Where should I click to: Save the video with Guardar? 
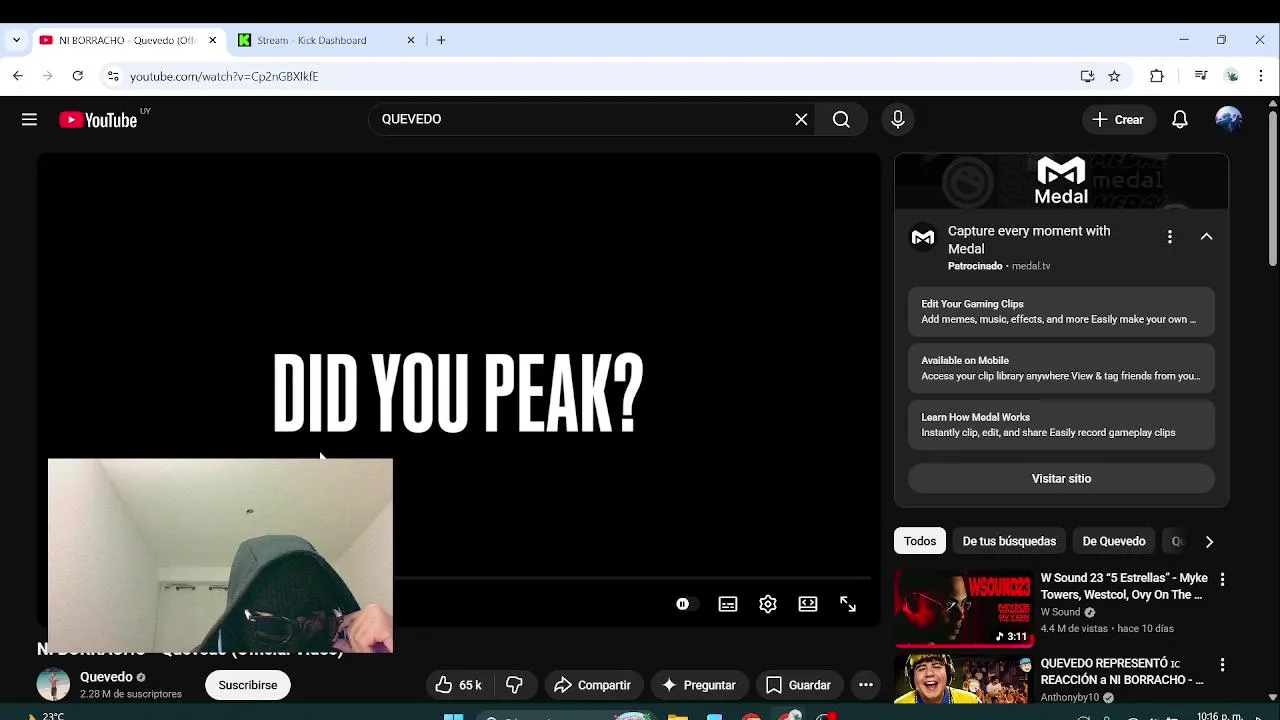point(798,685)
